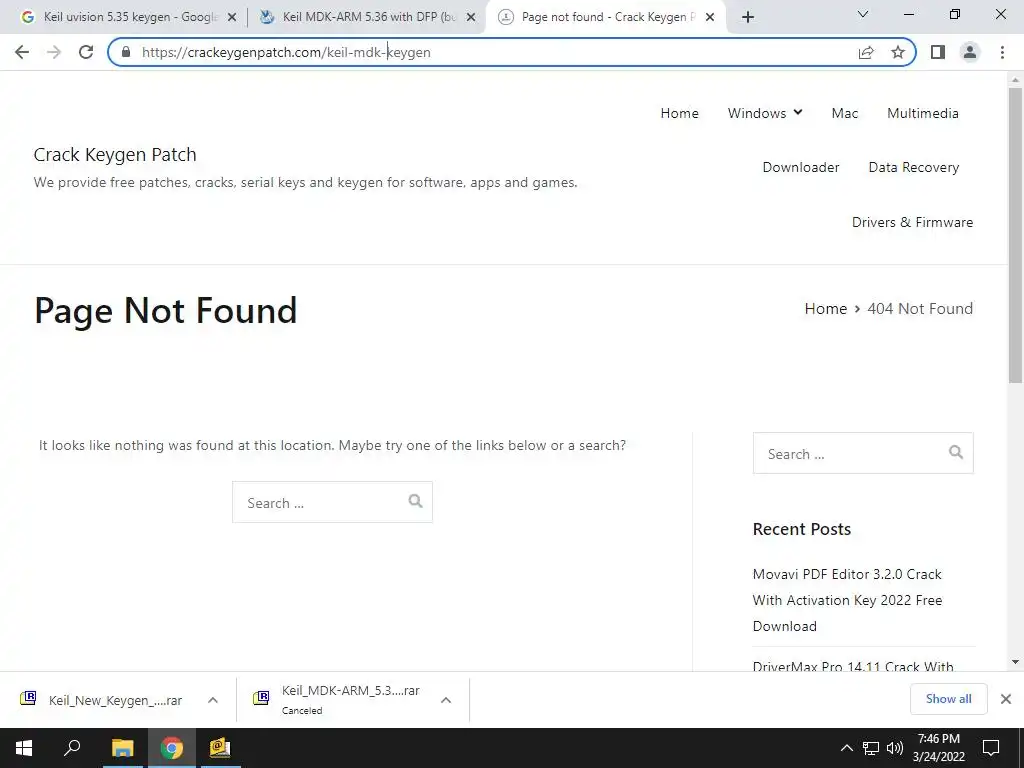
Task: Open the volume control tray icon
Action: pyautogui.click(x=895, y=748)
